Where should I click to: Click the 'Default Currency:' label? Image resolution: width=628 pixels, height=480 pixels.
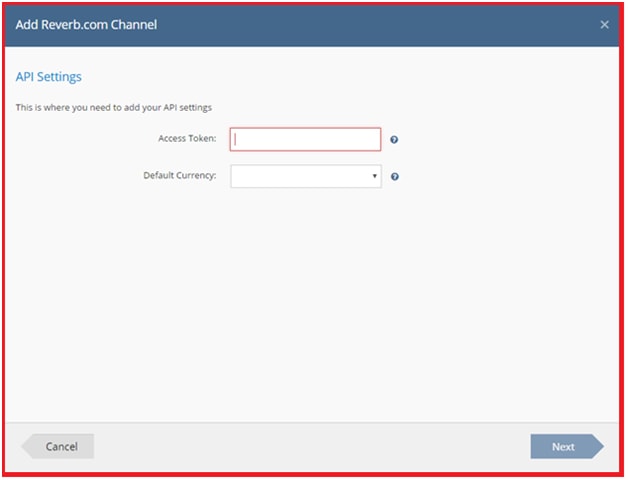[x=180, y=175]
